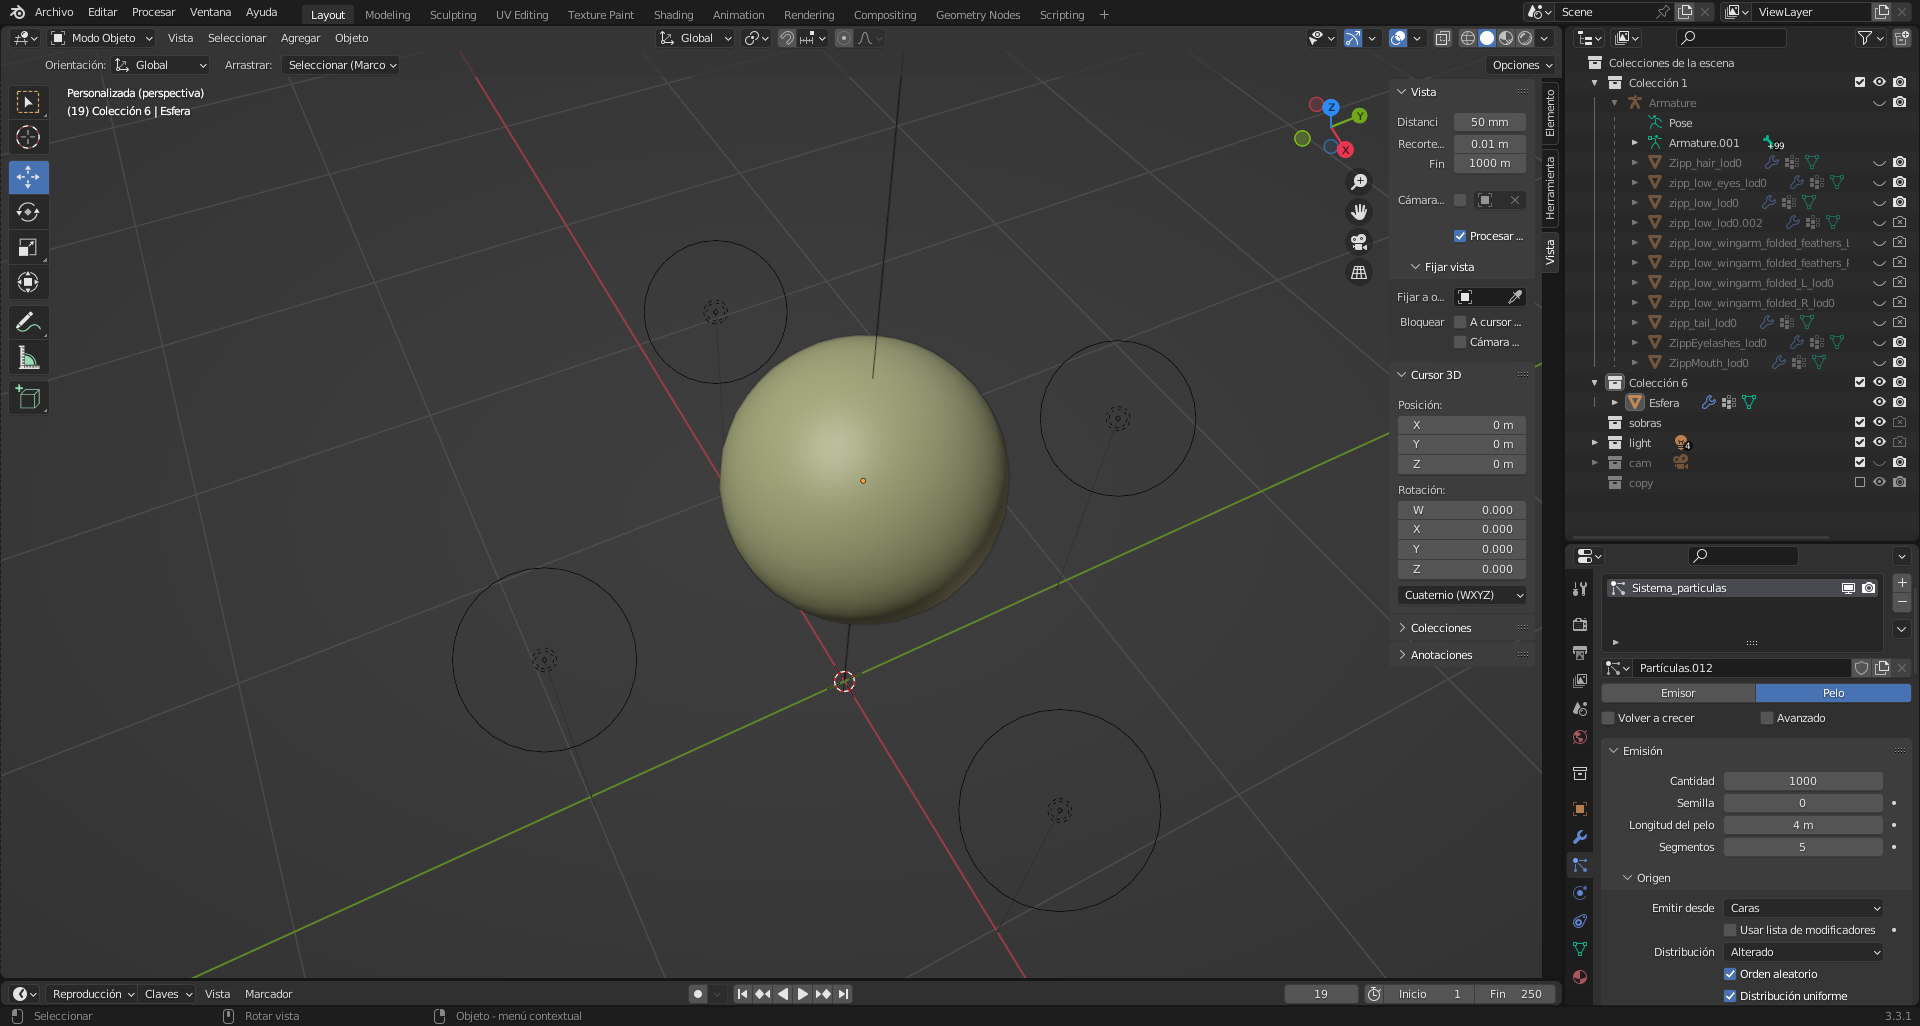
Task: Play the animation forward
Action: coord(802,994)
